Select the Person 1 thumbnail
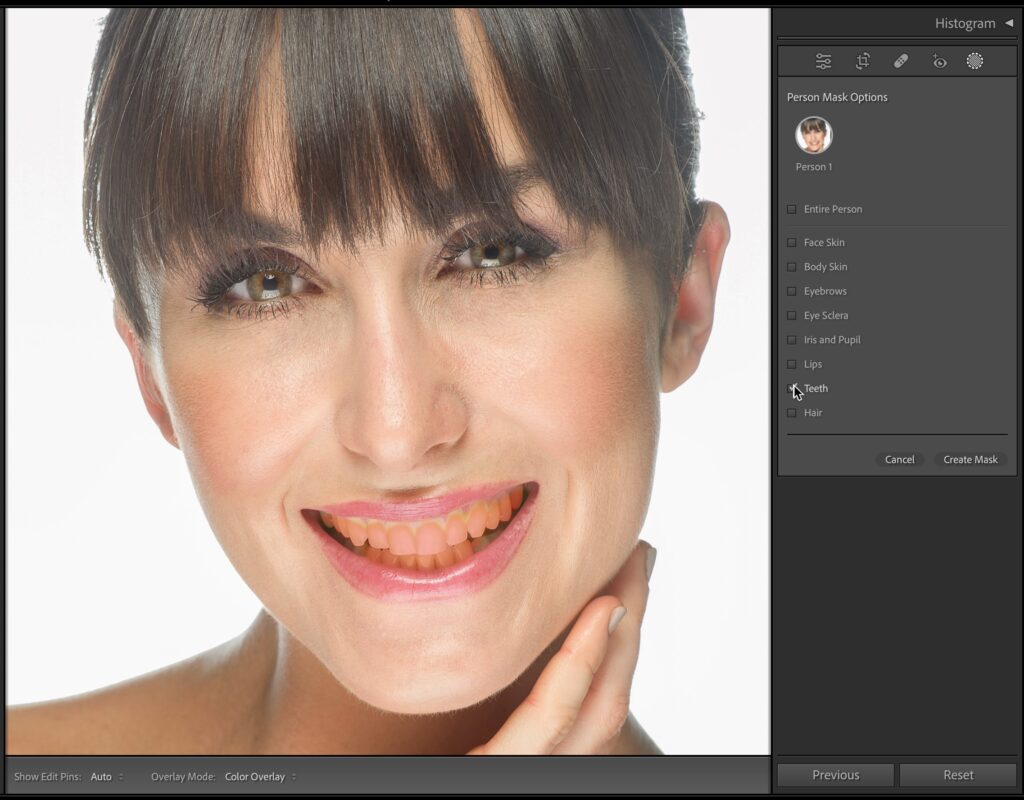1024x800 pixels. pos(813,135)
